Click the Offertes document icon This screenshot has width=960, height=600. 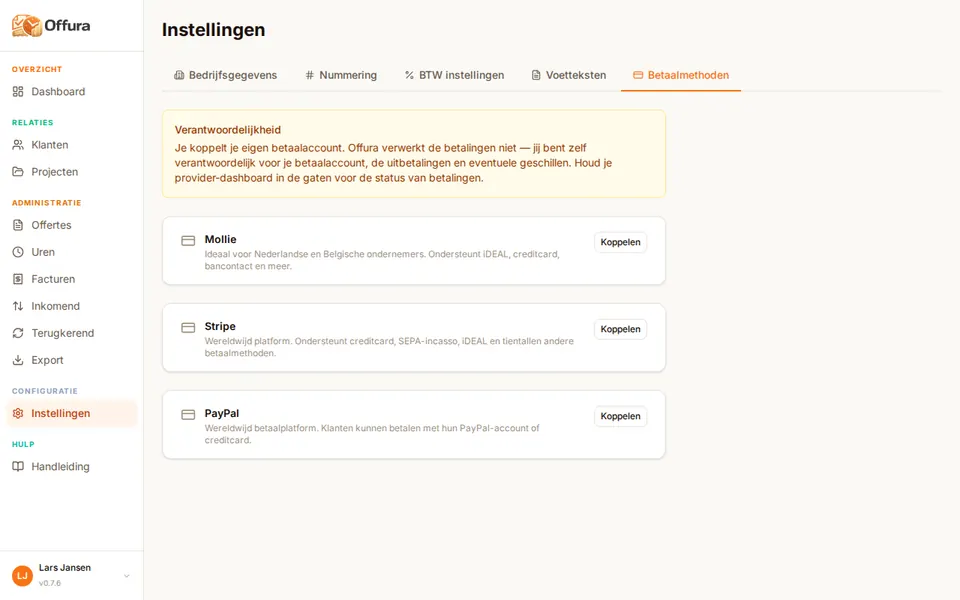(18, 225)
